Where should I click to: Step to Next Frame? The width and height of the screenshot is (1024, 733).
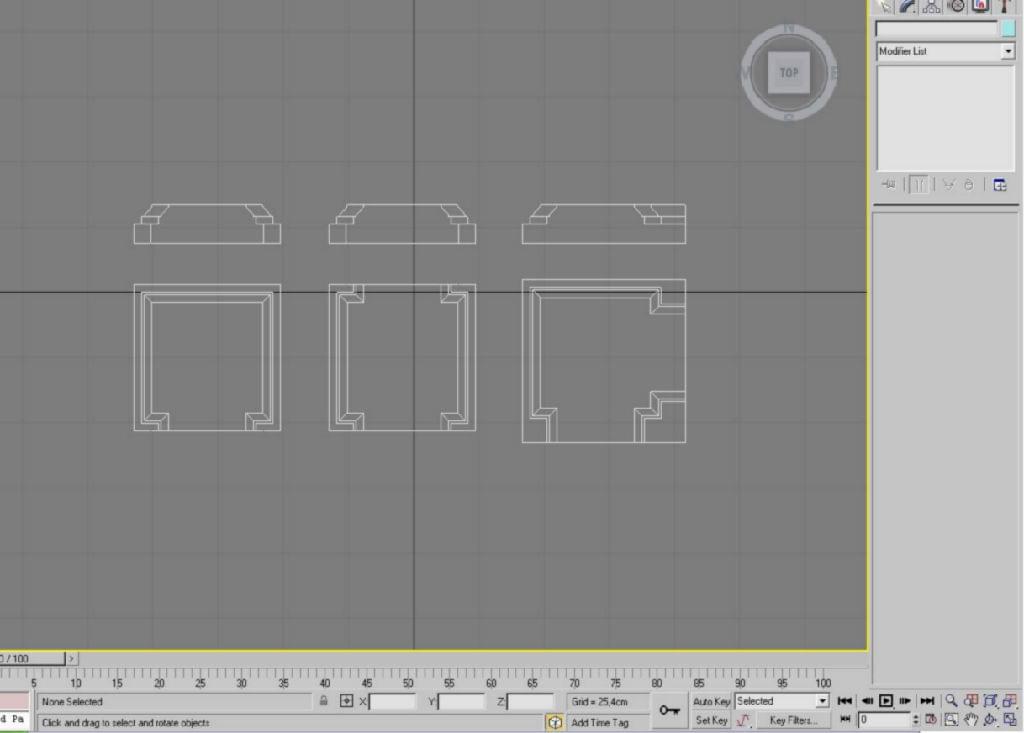click(x=905, y=701)
